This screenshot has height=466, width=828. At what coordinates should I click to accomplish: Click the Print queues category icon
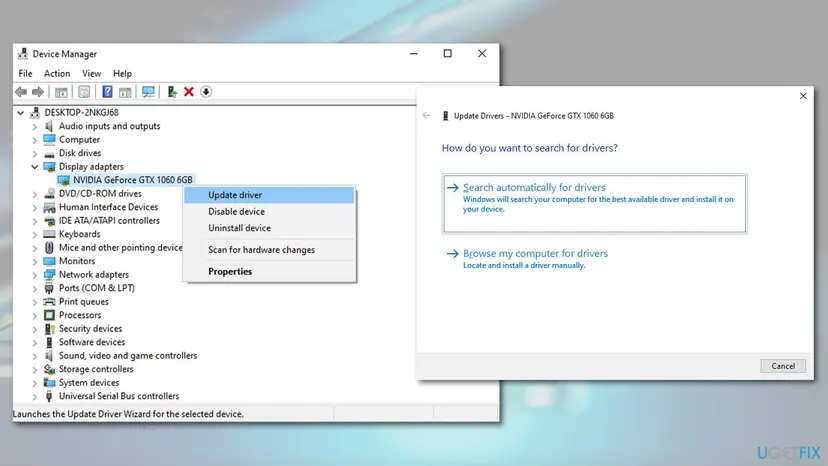click(49, 302)
